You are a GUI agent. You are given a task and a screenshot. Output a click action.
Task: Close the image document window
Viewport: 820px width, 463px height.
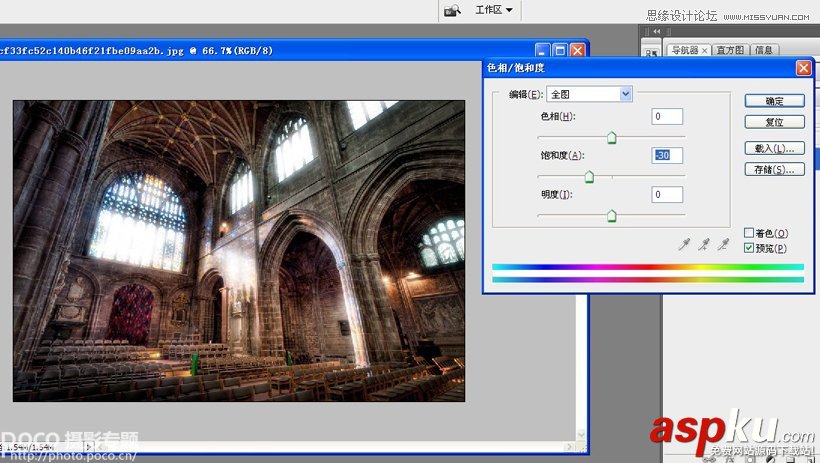click(577, 50)
